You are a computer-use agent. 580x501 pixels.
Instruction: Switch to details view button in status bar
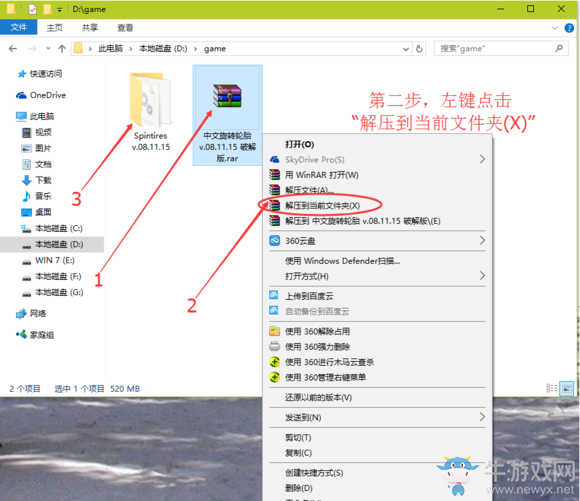pos(552,388)
